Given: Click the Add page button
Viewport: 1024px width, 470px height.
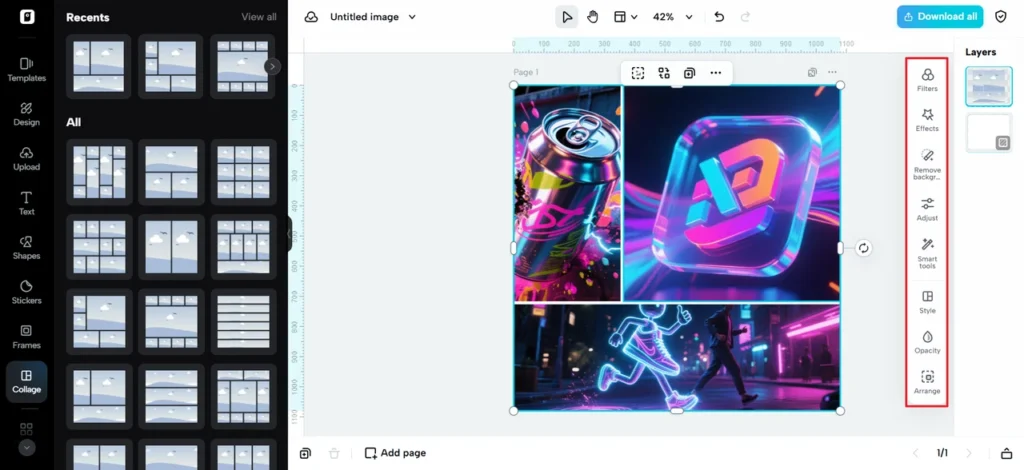Looking at the screenshot, I should click(x=395, y=453).
